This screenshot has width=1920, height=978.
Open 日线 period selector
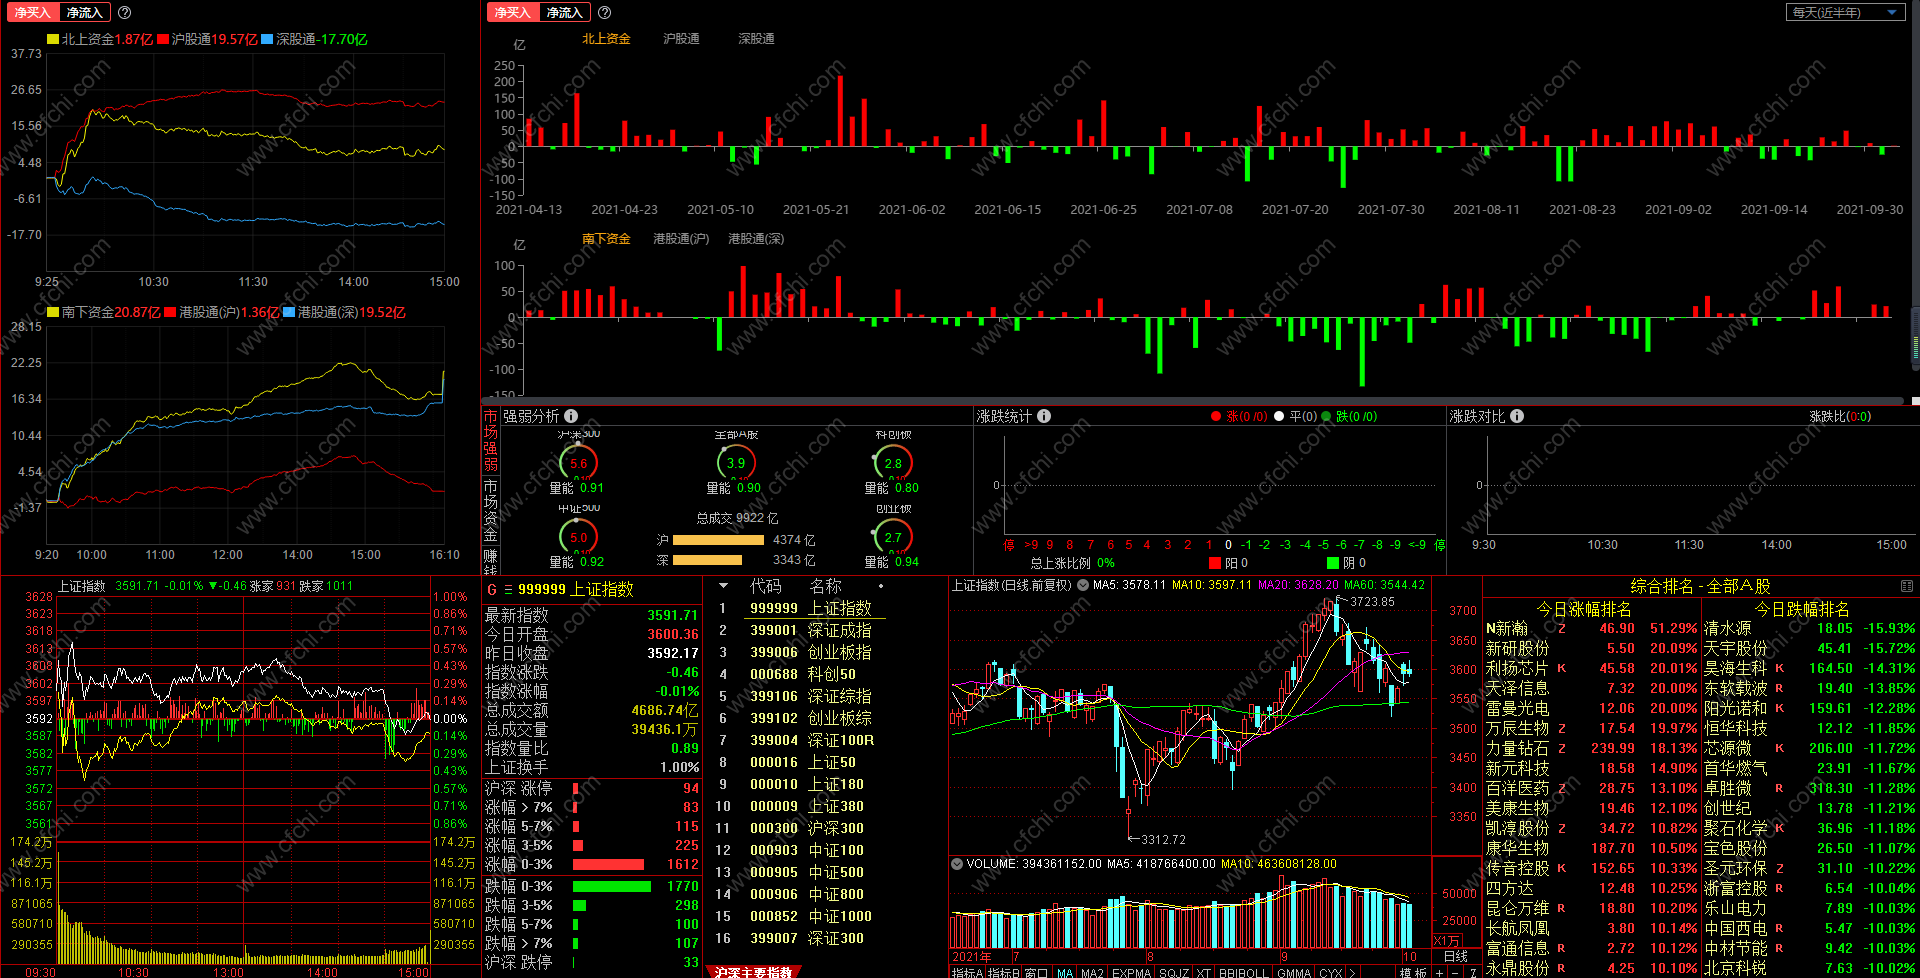(x=1456, y=957)
